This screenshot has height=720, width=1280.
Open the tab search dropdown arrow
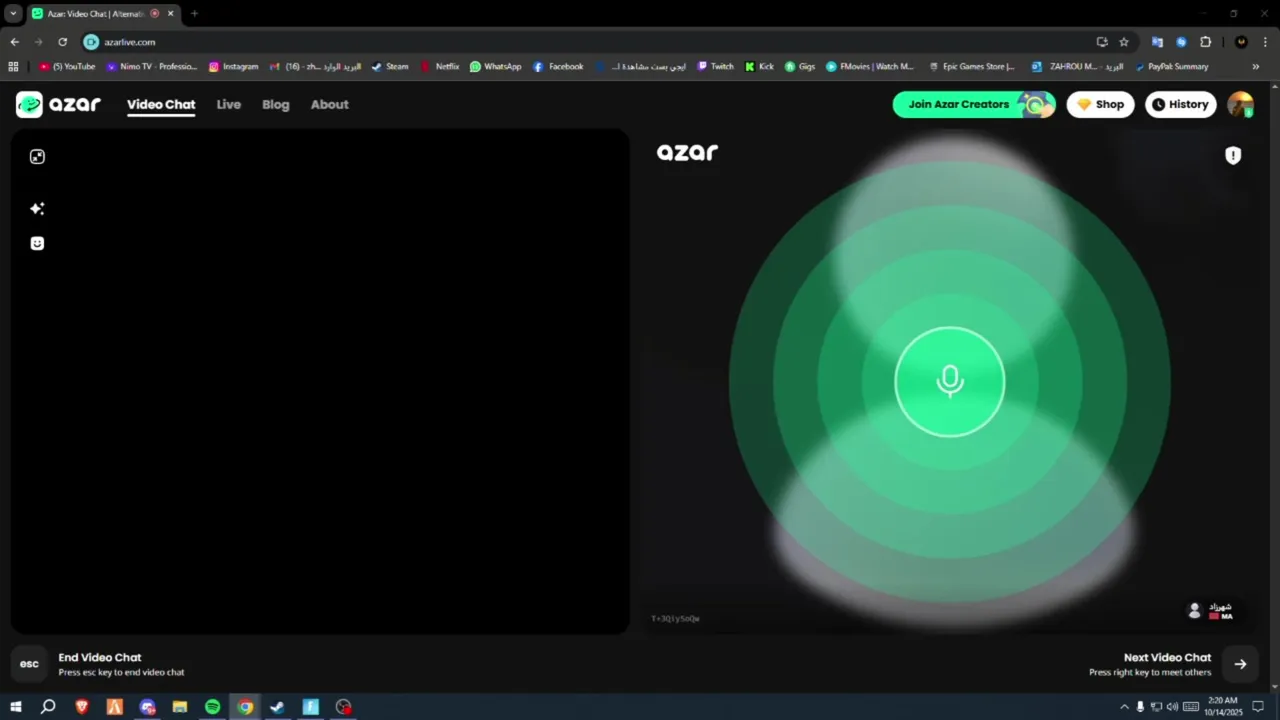click(13, 13)
